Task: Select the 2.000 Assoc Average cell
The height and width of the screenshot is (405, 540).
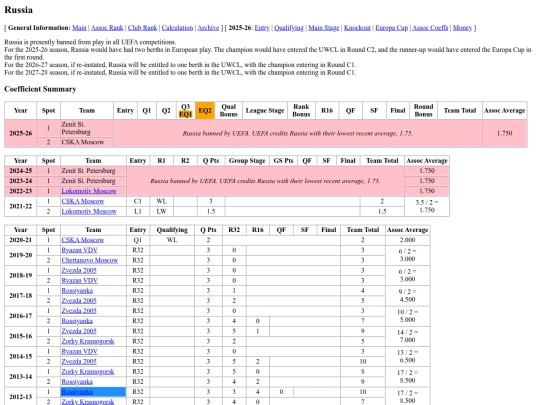Action: click(x=407, y=240)
